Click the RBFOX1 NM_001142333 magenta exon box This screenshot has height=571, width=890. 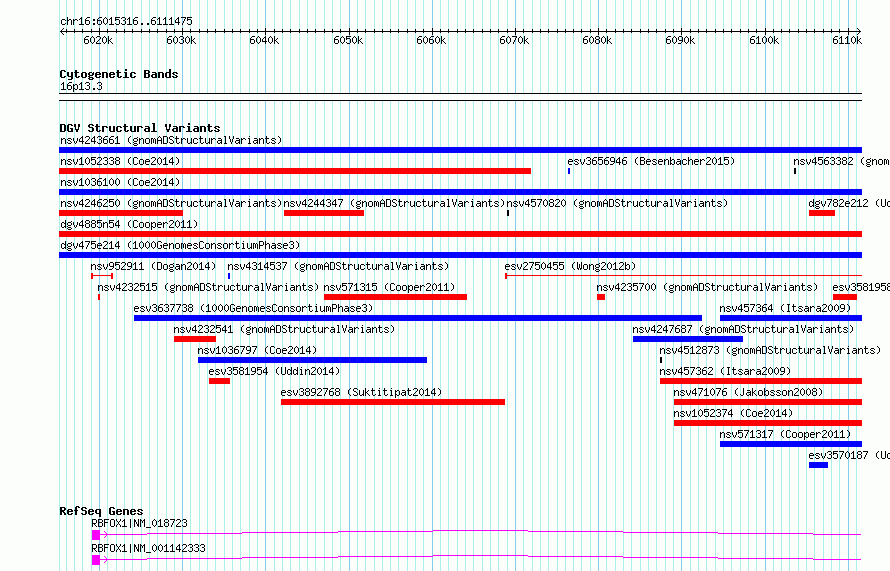[x=96, y=560]
